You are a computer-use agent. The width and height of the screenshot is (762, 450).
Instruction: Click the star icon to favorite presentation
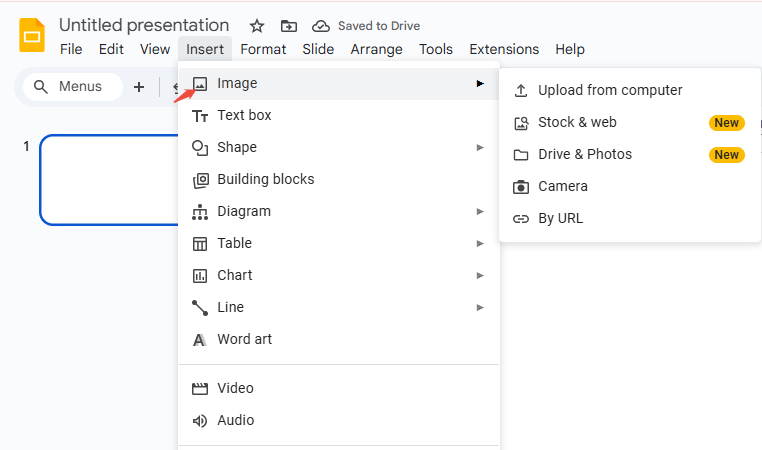pyautogui.click(x=257, y=26)
